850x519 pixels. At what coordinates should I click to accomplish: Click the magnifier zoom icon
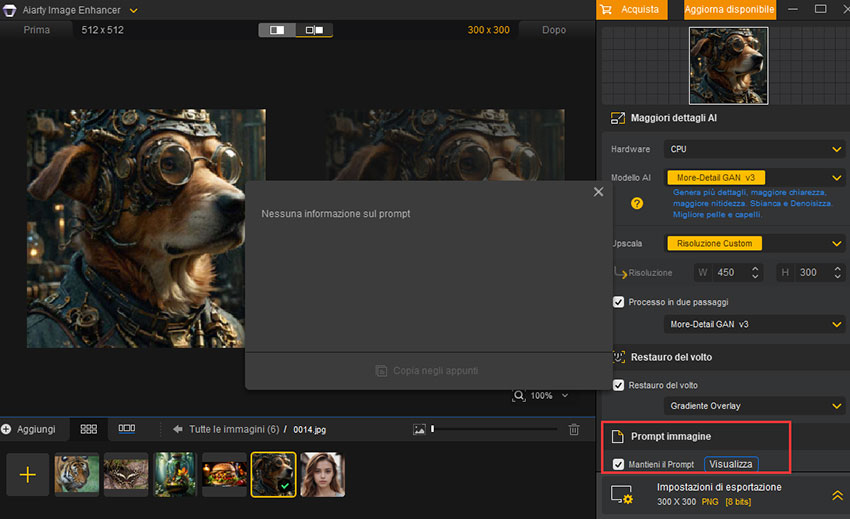point(519,395)
